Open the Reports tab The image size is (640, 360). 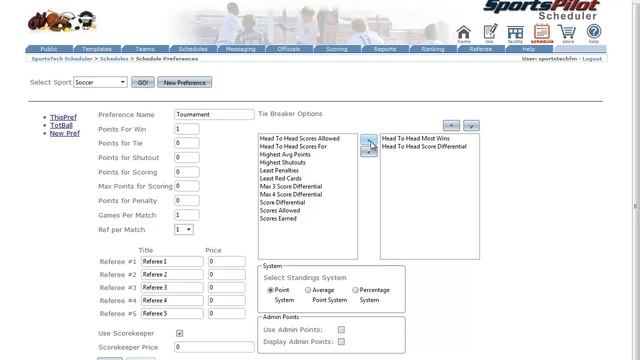click(x=385, y=49)
